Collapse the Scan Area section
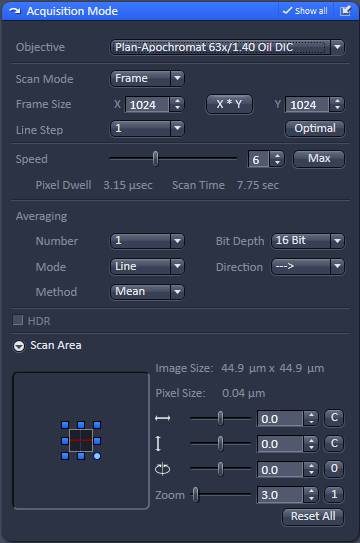360x543 pixels. tap(19, 346)
